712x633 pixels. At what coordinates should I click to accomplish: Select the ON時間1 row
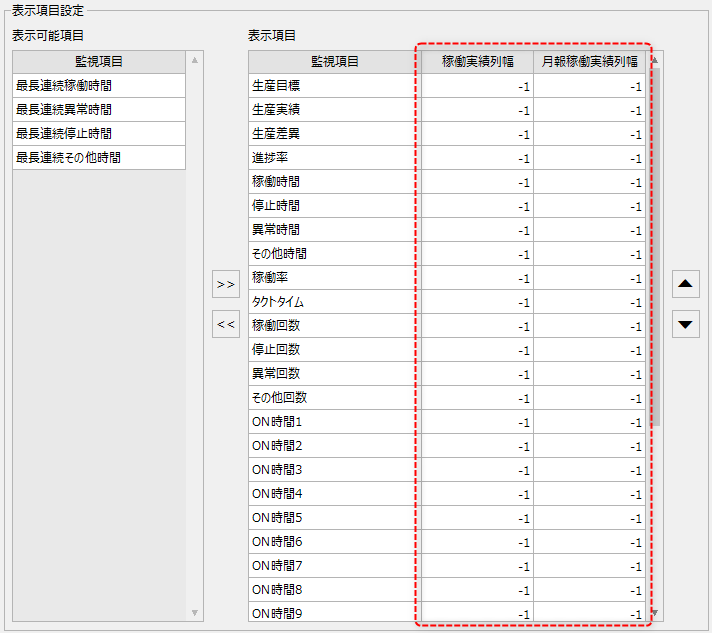point(447,422)
